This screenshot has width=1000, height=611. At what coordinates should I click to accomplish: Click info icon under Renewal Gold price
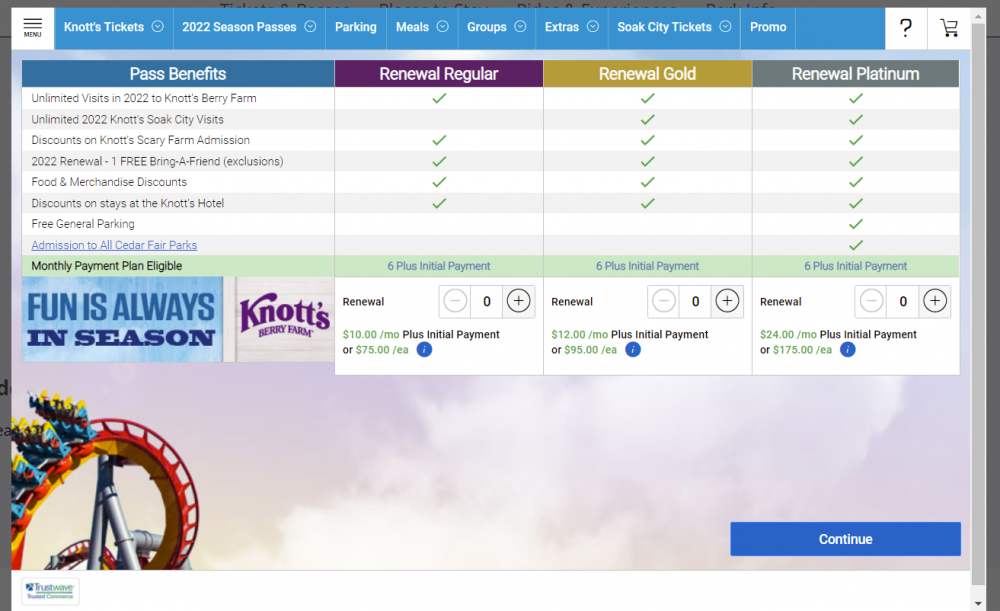pos(632,350)
